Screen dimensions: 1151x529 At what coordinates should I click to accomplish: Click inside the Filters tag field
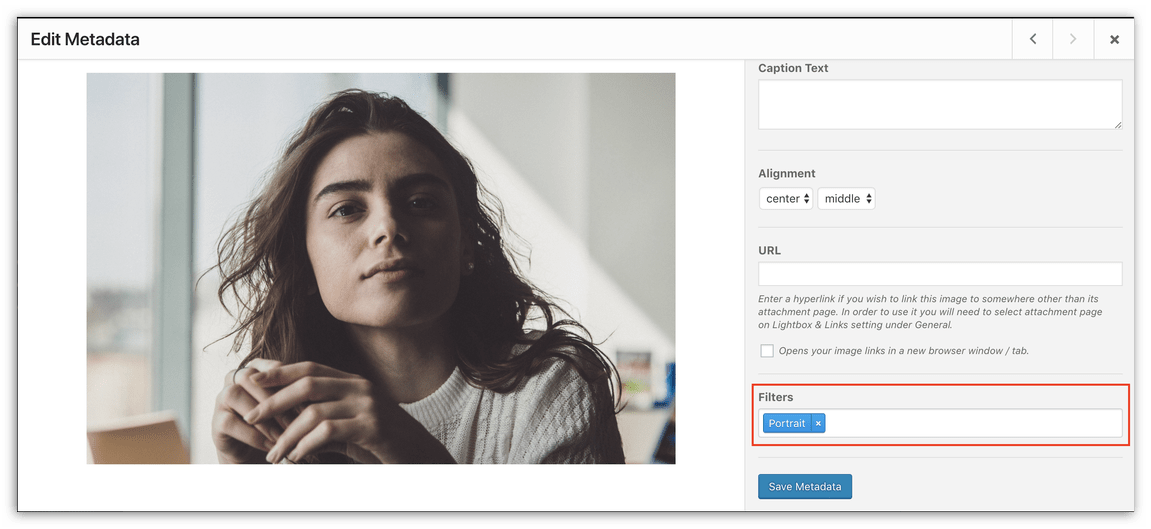click(940, 423)
